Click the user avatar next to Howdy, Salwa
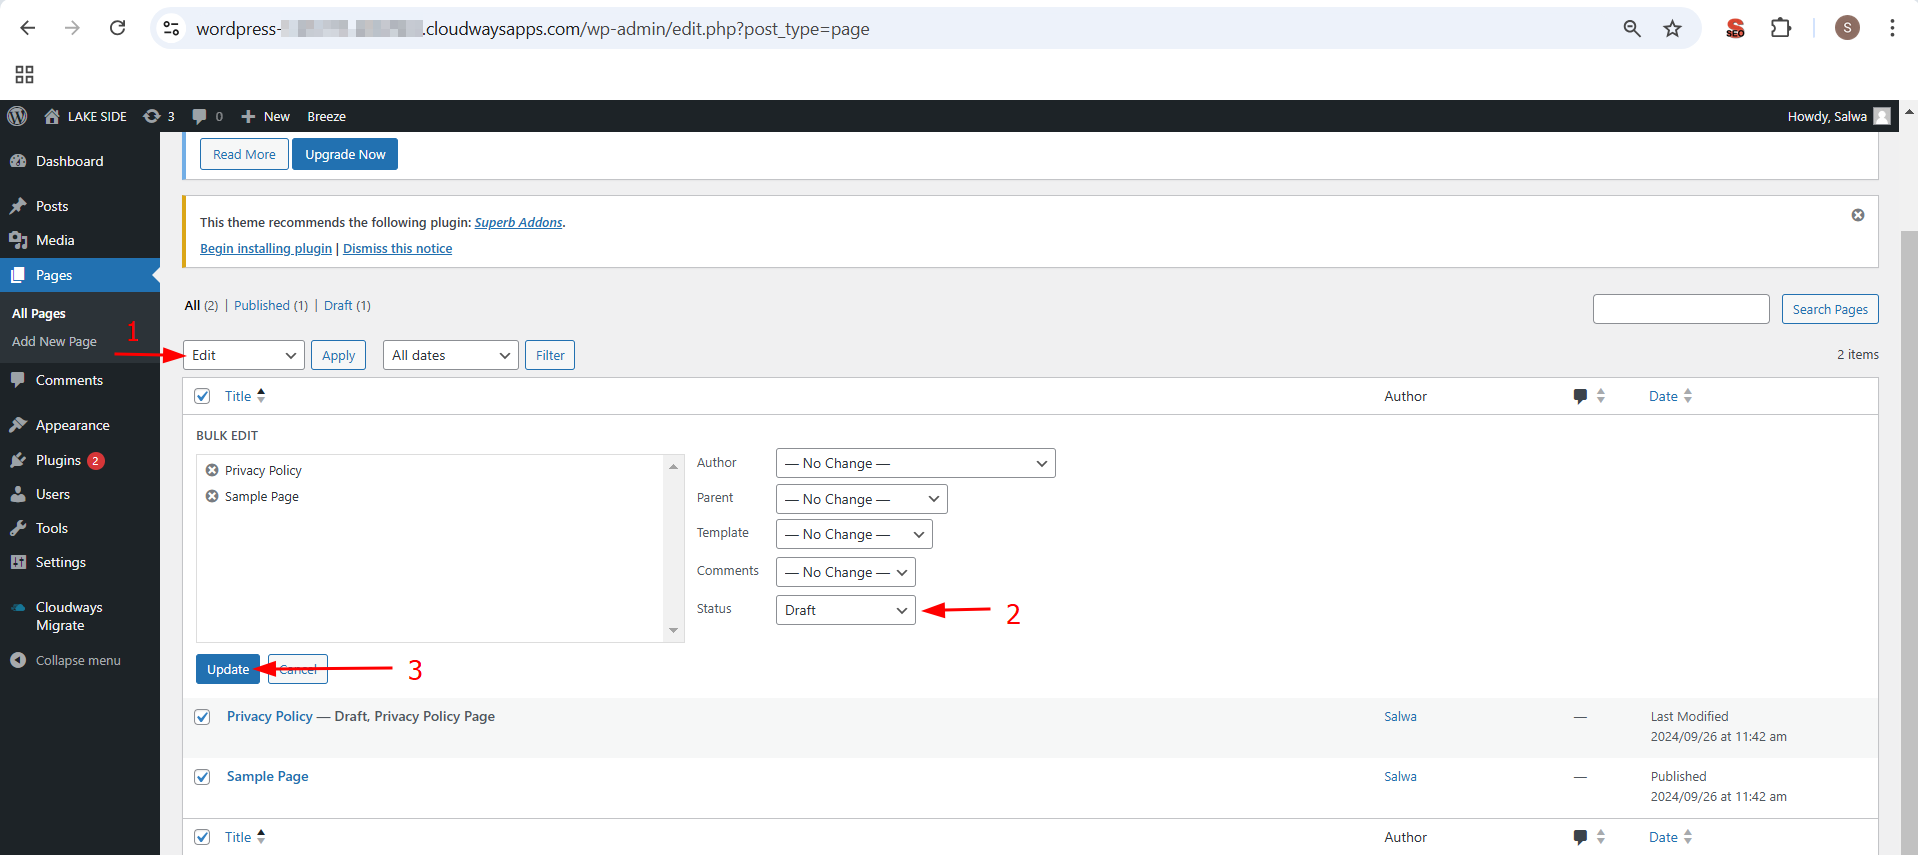The image size is (1918, 855). click(1882, 116)
